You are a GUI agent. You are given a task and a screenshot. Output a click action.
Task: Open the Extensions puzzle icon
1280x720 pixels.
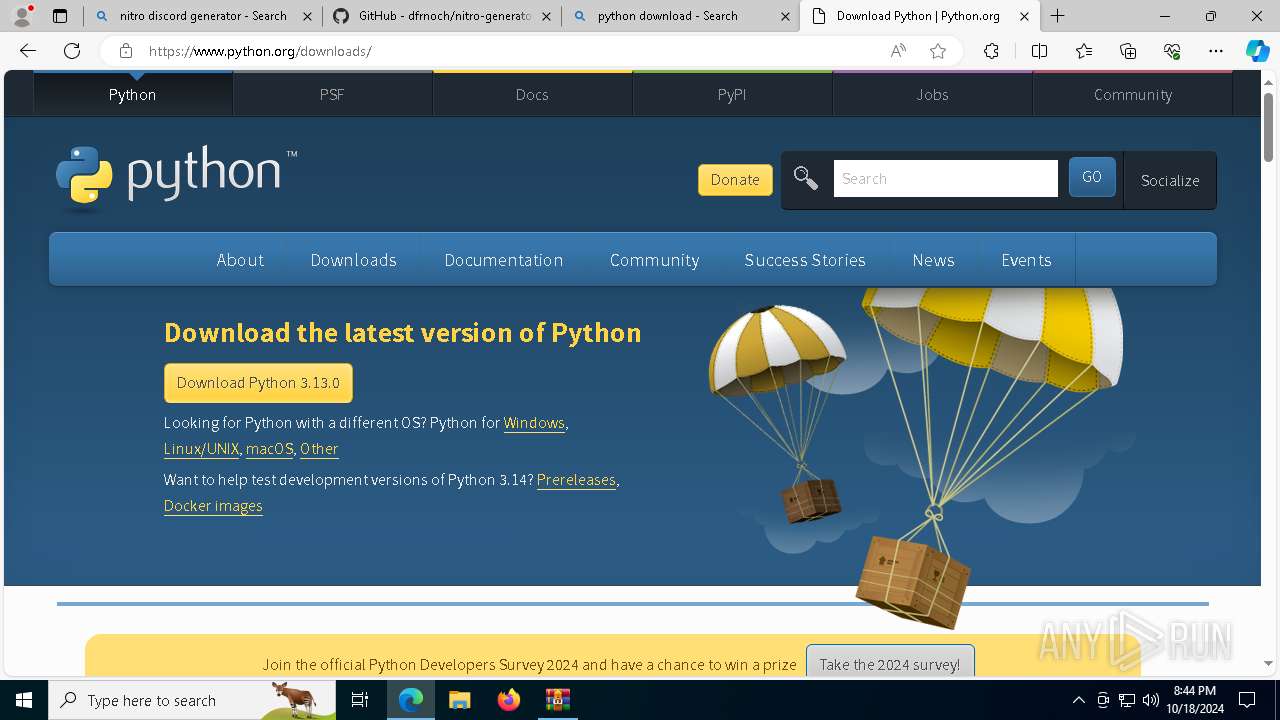[991, 51]
